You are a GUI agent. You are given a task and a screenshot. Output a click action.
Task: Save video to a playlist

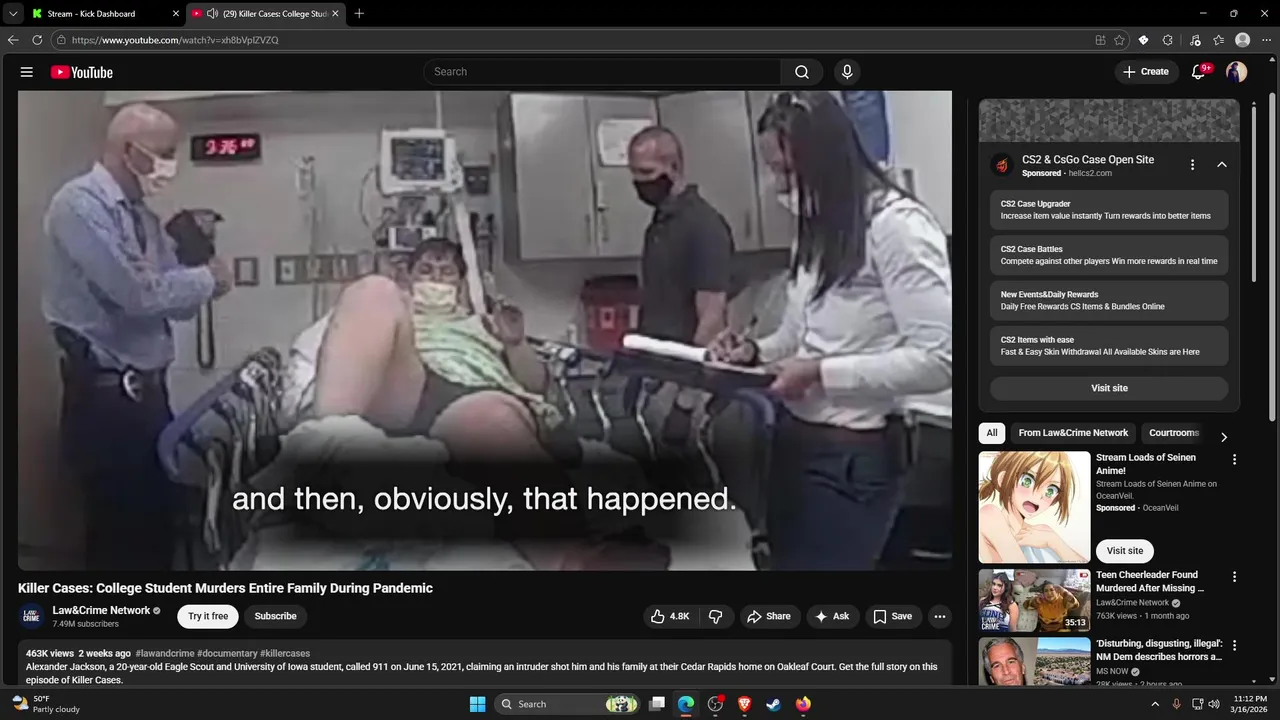click(892, 616)
